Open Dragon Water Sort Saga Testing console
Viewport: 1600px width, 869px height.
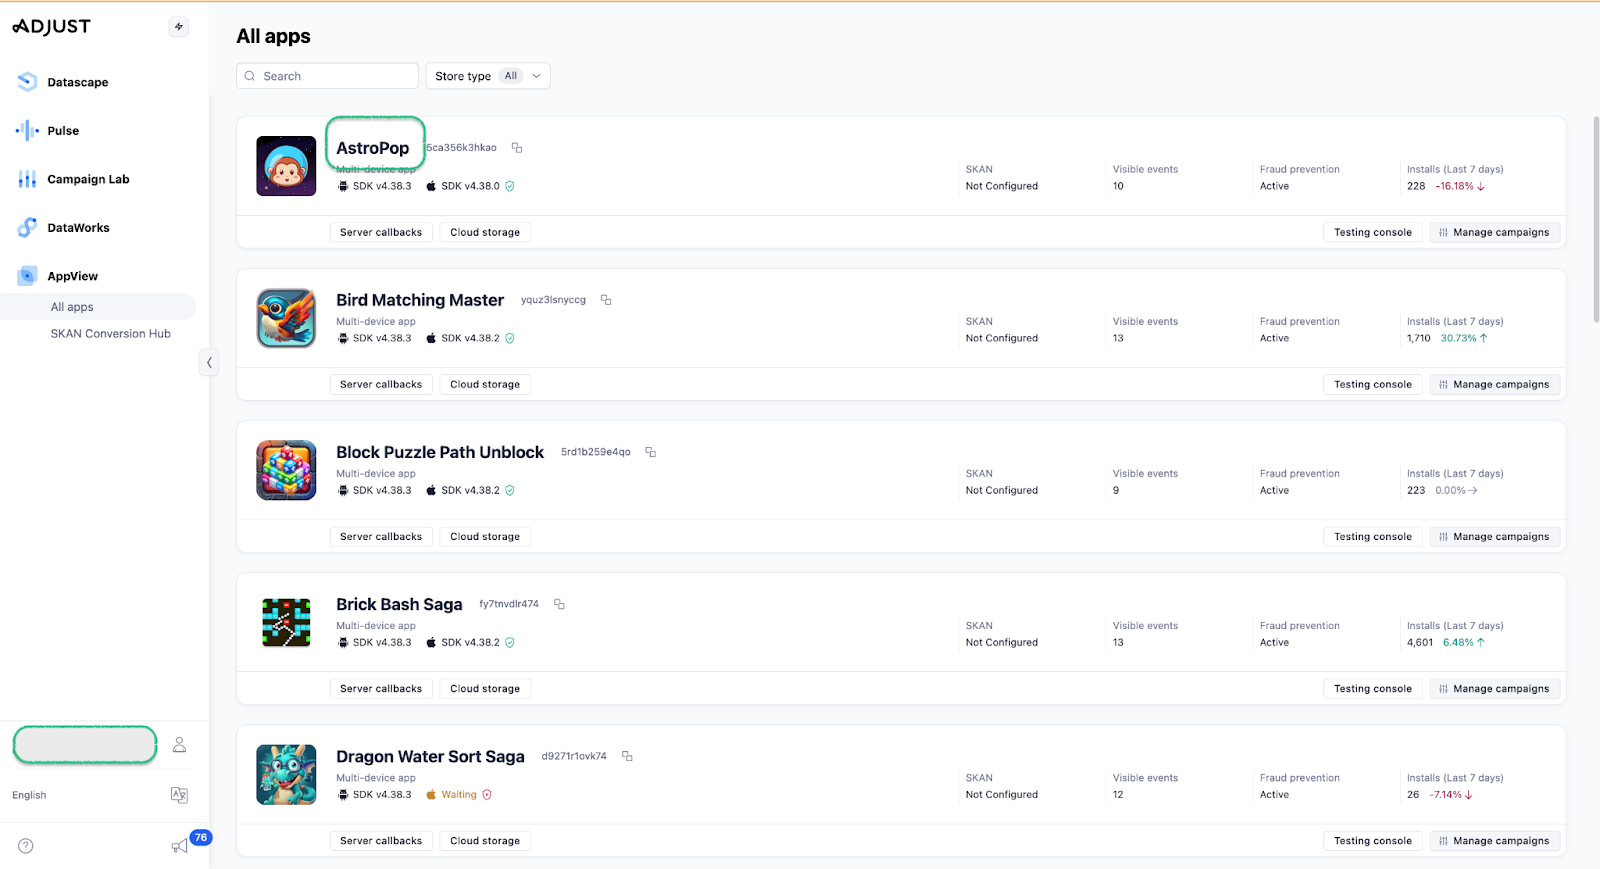(x=1373, y=840)
